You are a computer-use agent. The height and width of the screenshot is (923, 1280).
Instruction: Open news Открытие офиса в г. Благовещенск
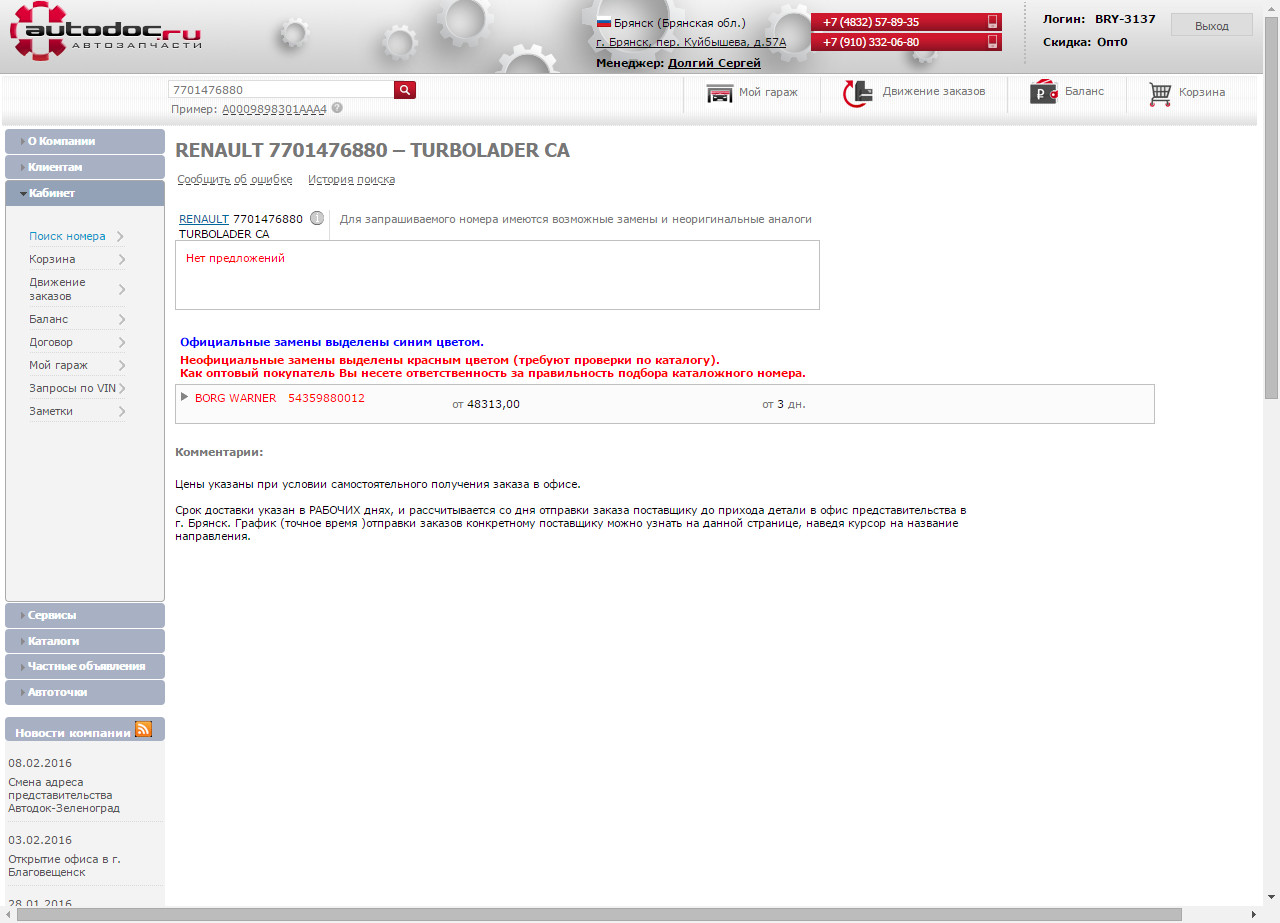click(65, 865)
